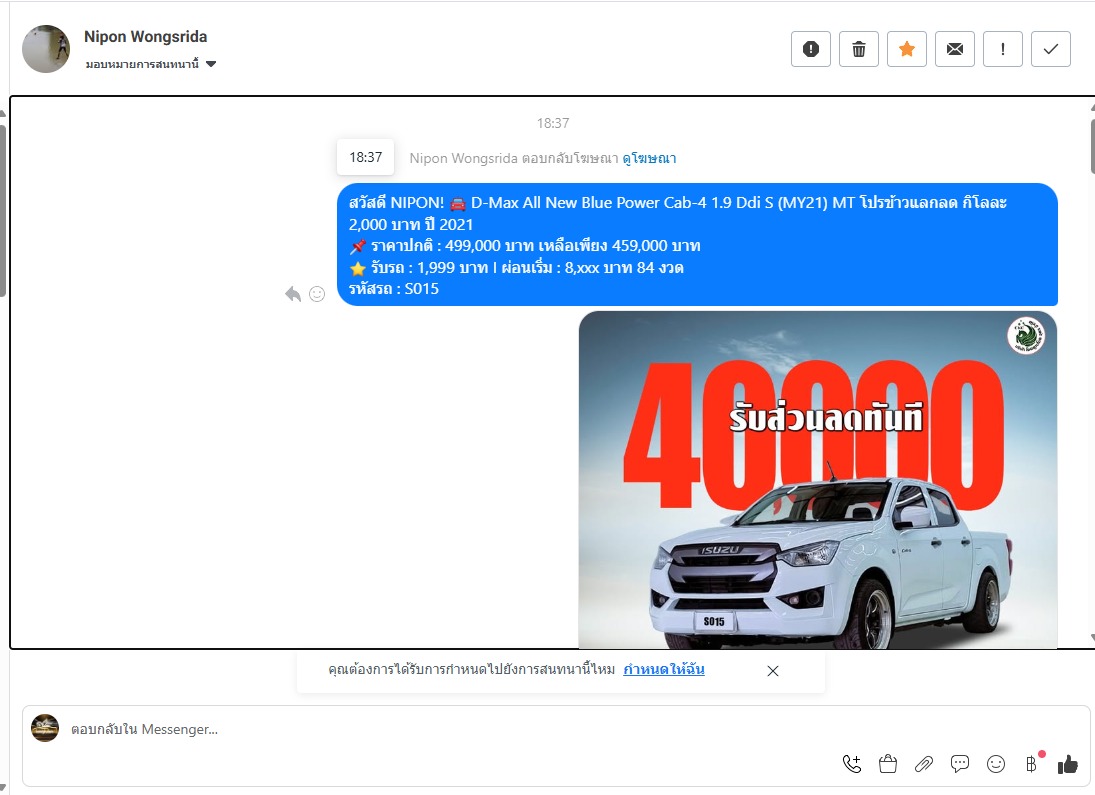Image resolution: width=1095 pixels, height=795 pixels.
Task: Click the spam report octagon icon
Action: (811, 49)
